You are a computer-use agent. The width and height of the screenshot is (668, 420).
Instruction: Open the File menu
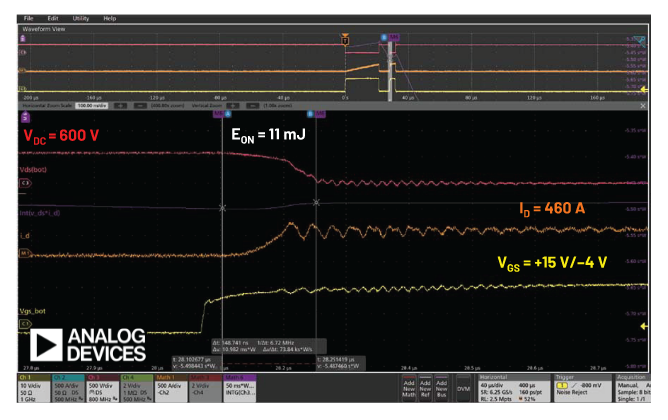click(x=27, y=18)
